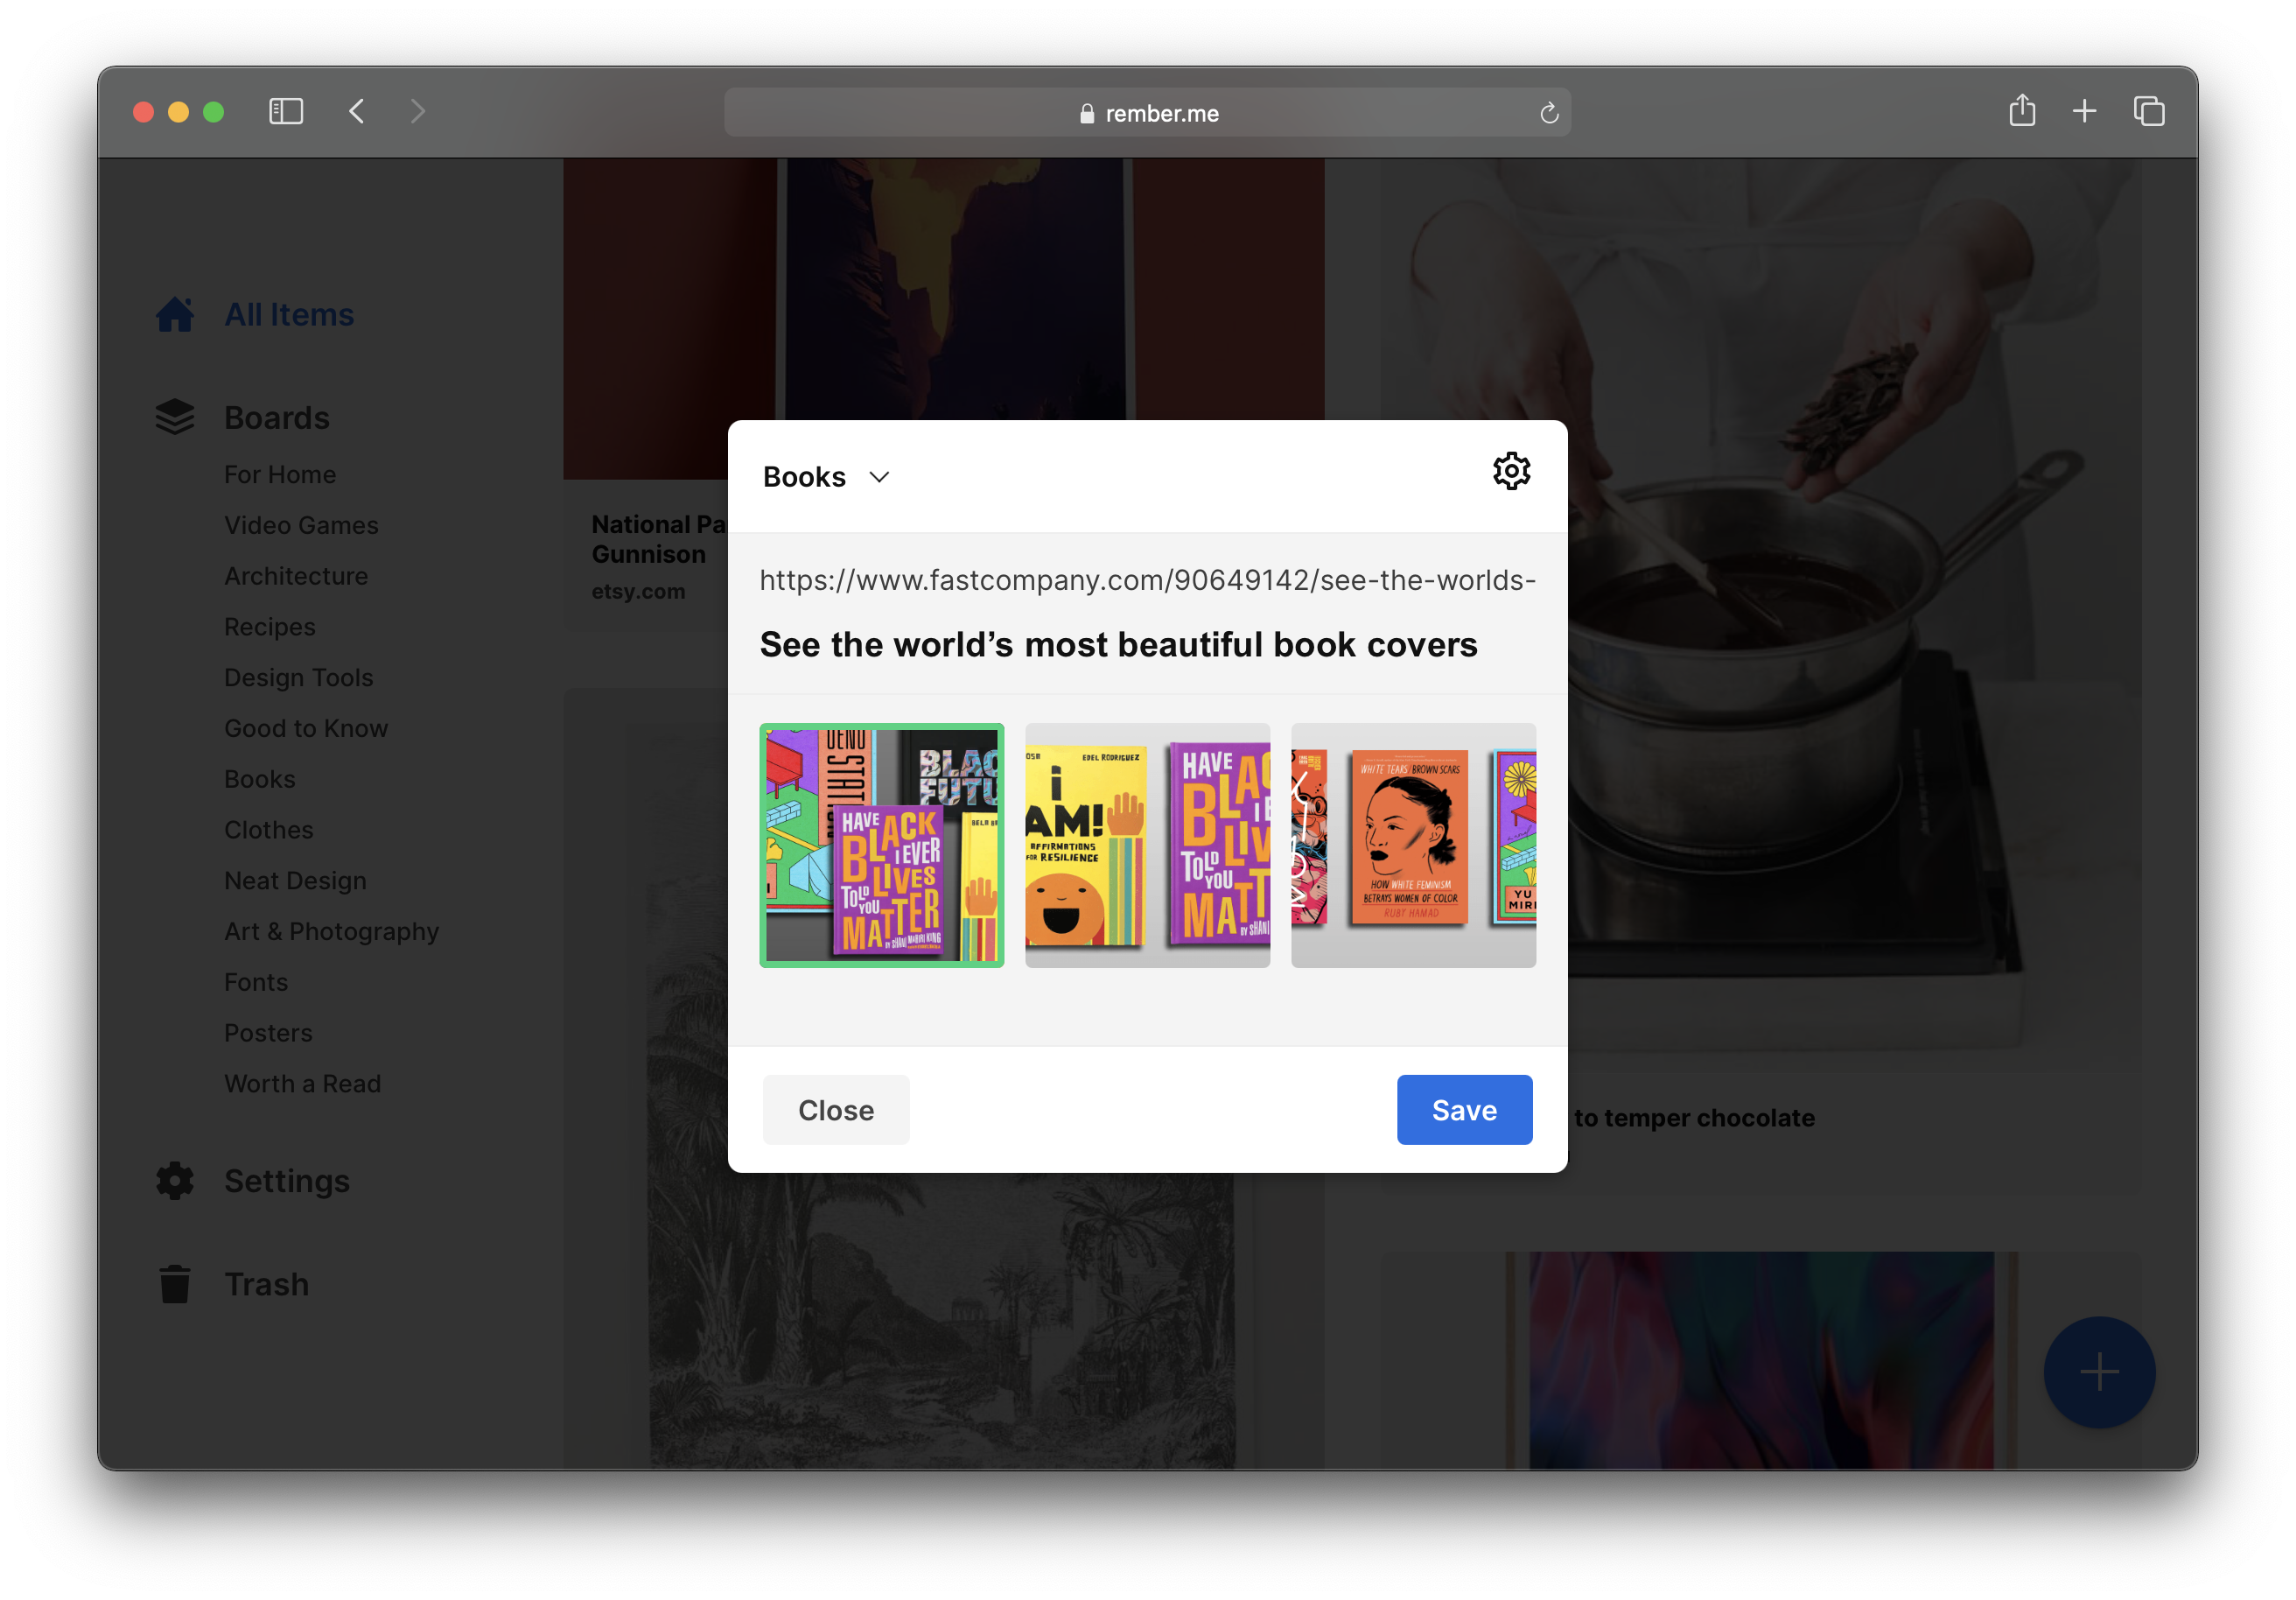2296x1600 pixels.
Task: Select the I Am! yellow cover thumbnail
Action: click(x=1147, y=845)
